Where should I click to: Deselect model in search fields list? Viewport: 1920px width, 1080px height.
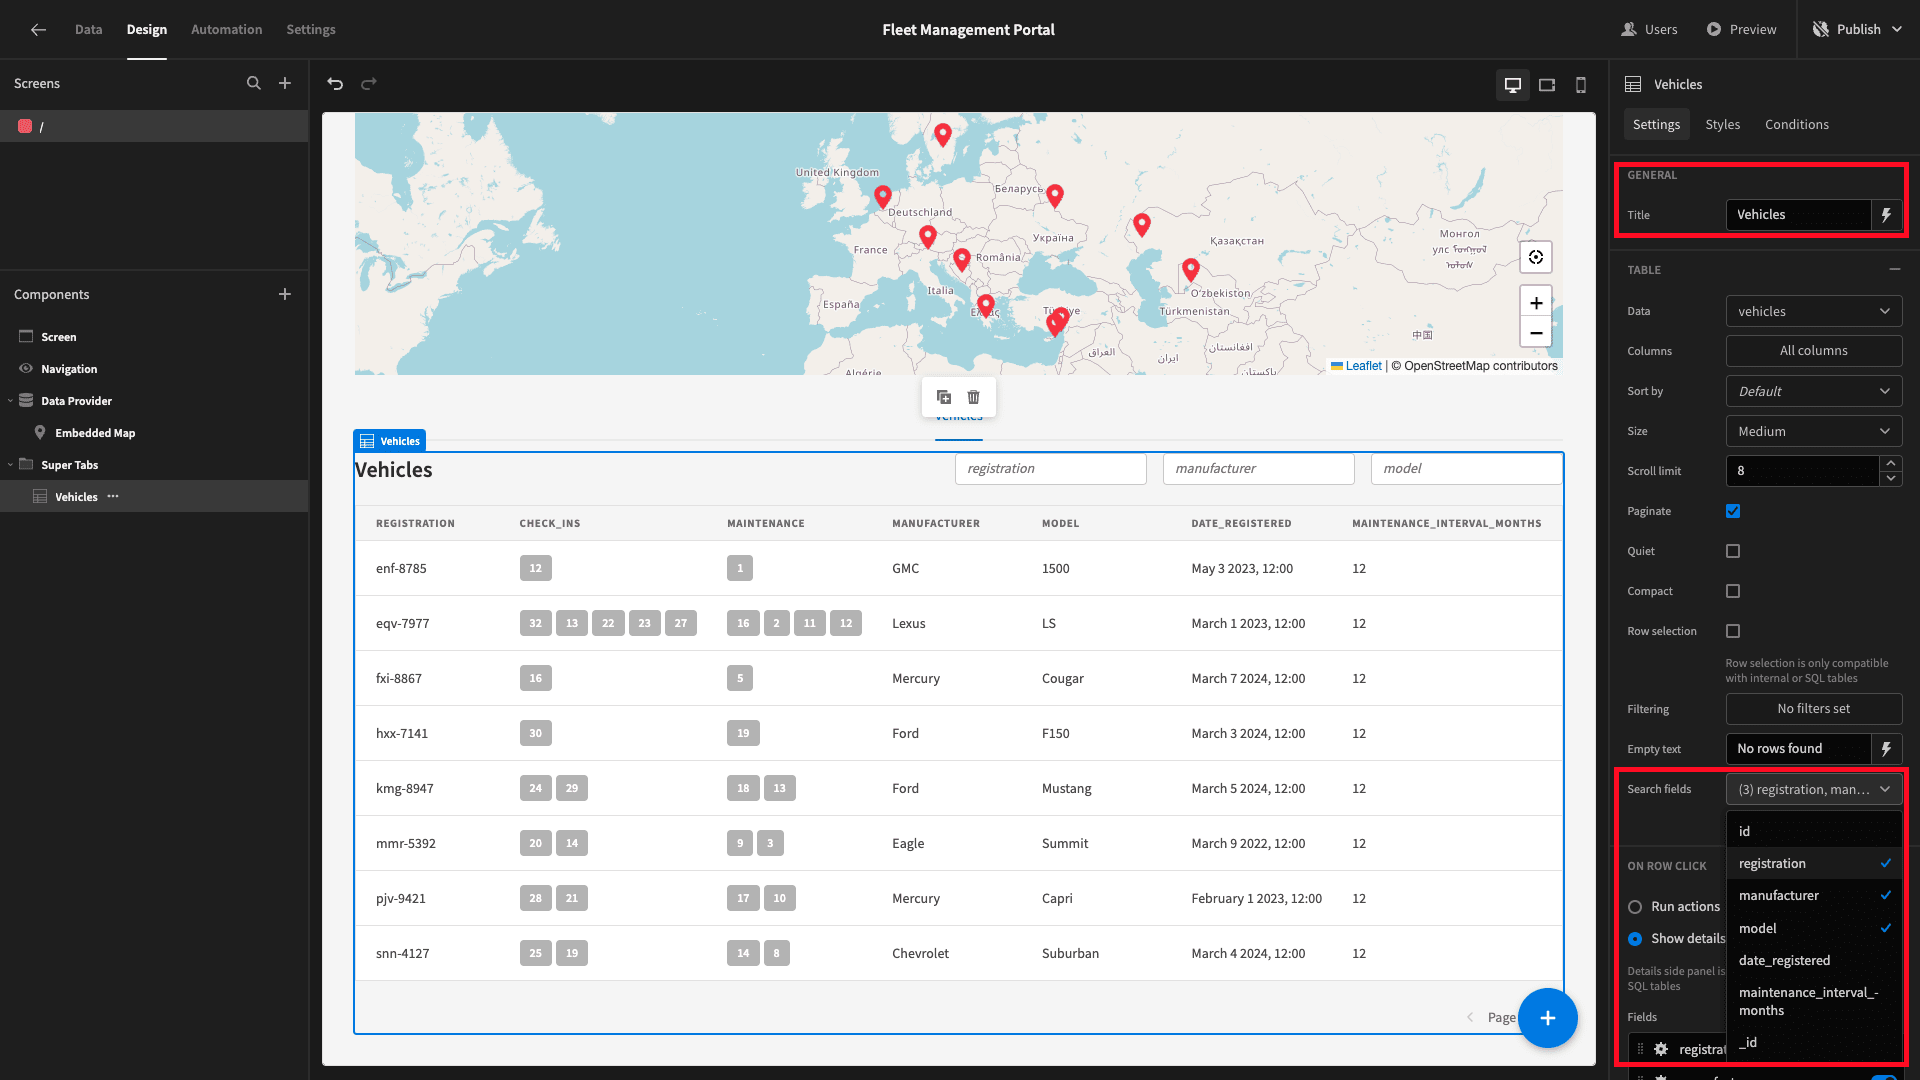click(x=1814, y=928)
